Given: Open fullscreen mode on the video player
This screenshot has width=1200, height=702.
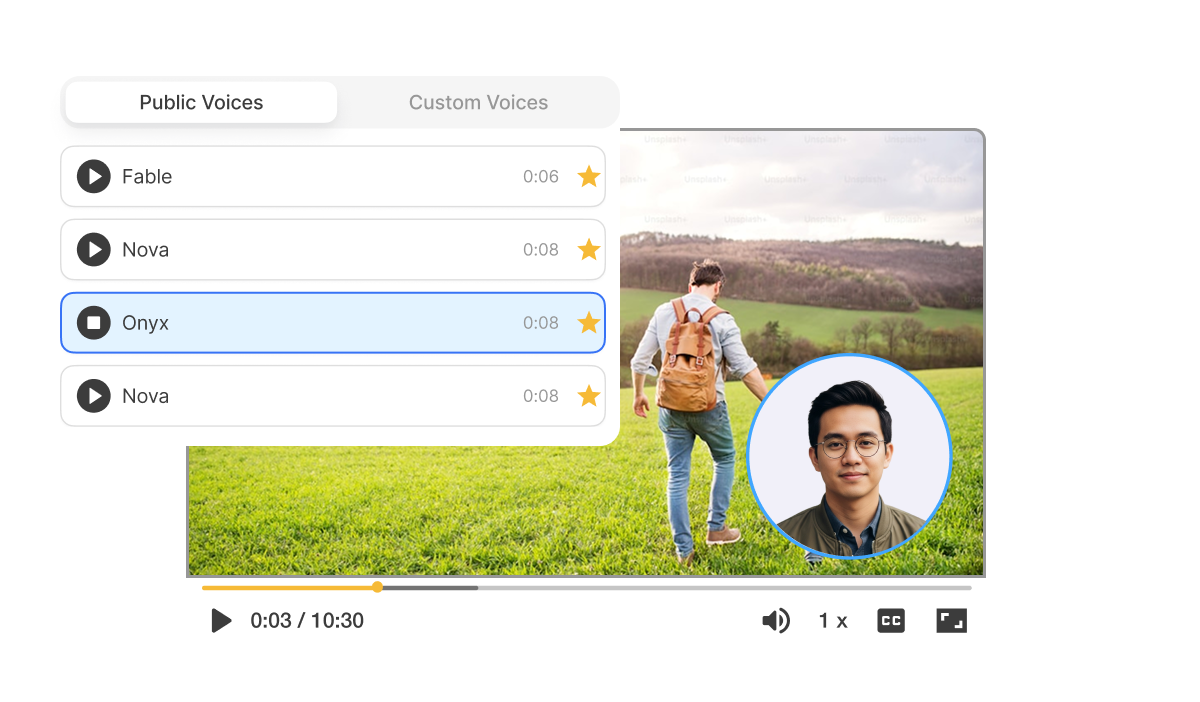Looking at the screenshot, I should pyautogui.click(x=950, y=620).
